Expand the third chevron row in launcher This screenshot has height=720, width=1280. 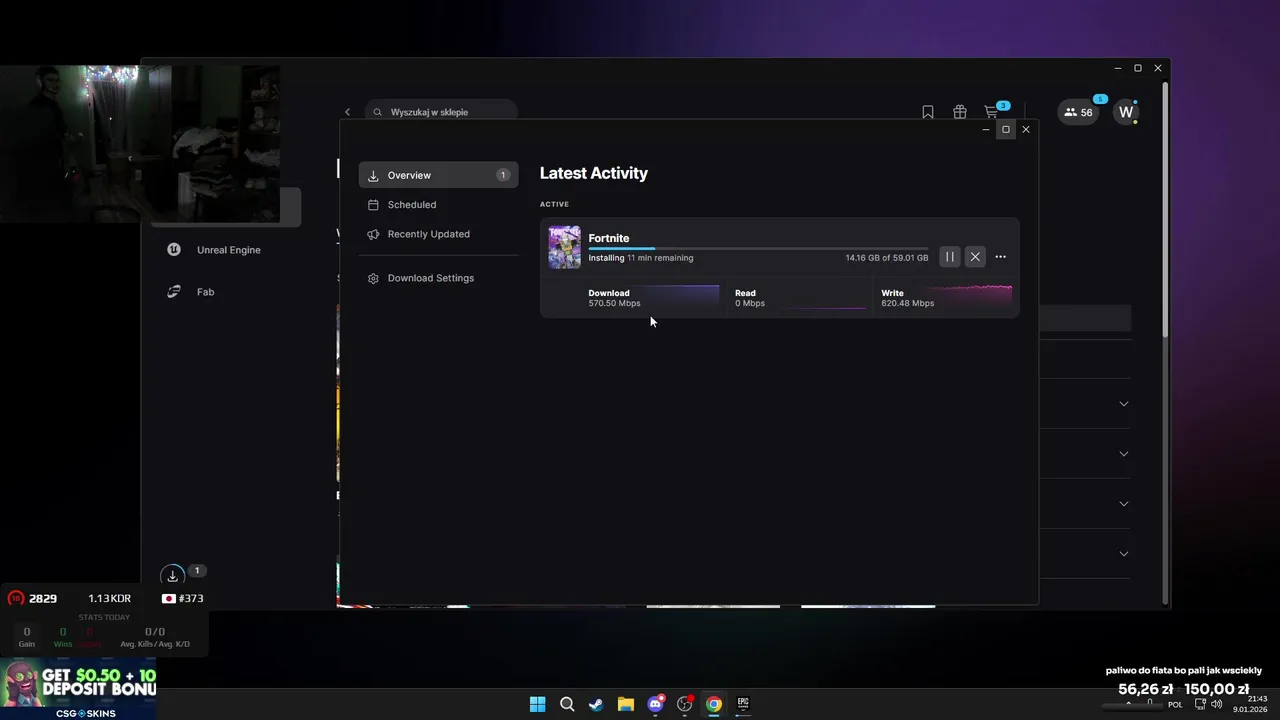pos(1124,504)
